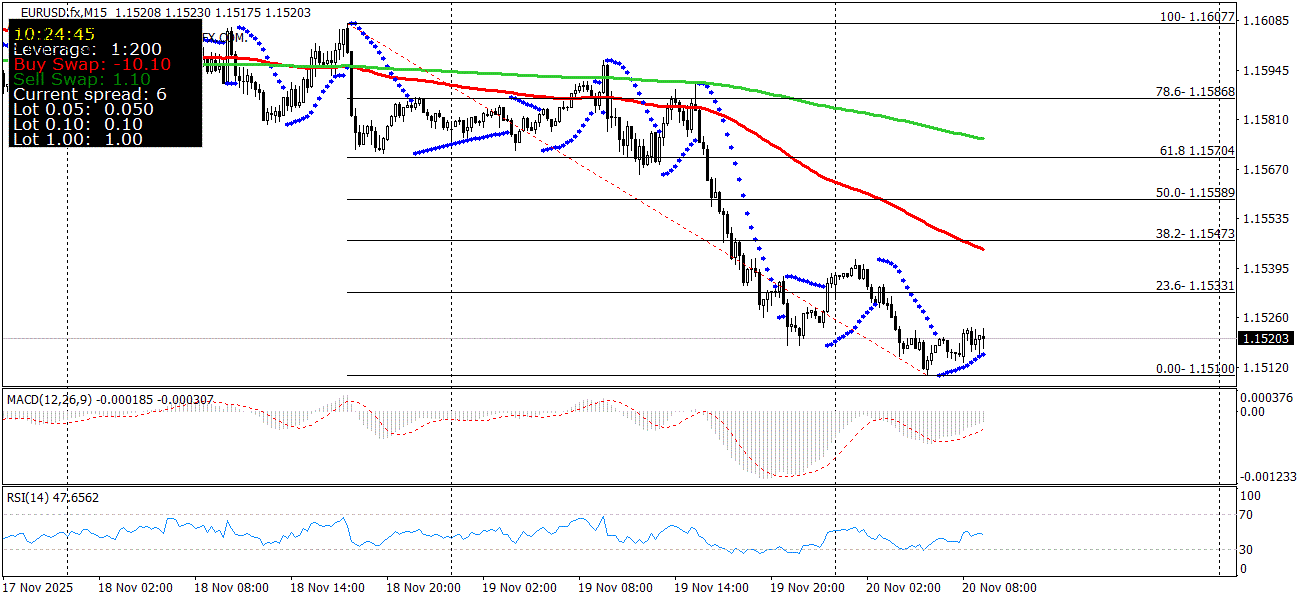Select time axis label 19 Nov 02:00

[x=520, y=587]
